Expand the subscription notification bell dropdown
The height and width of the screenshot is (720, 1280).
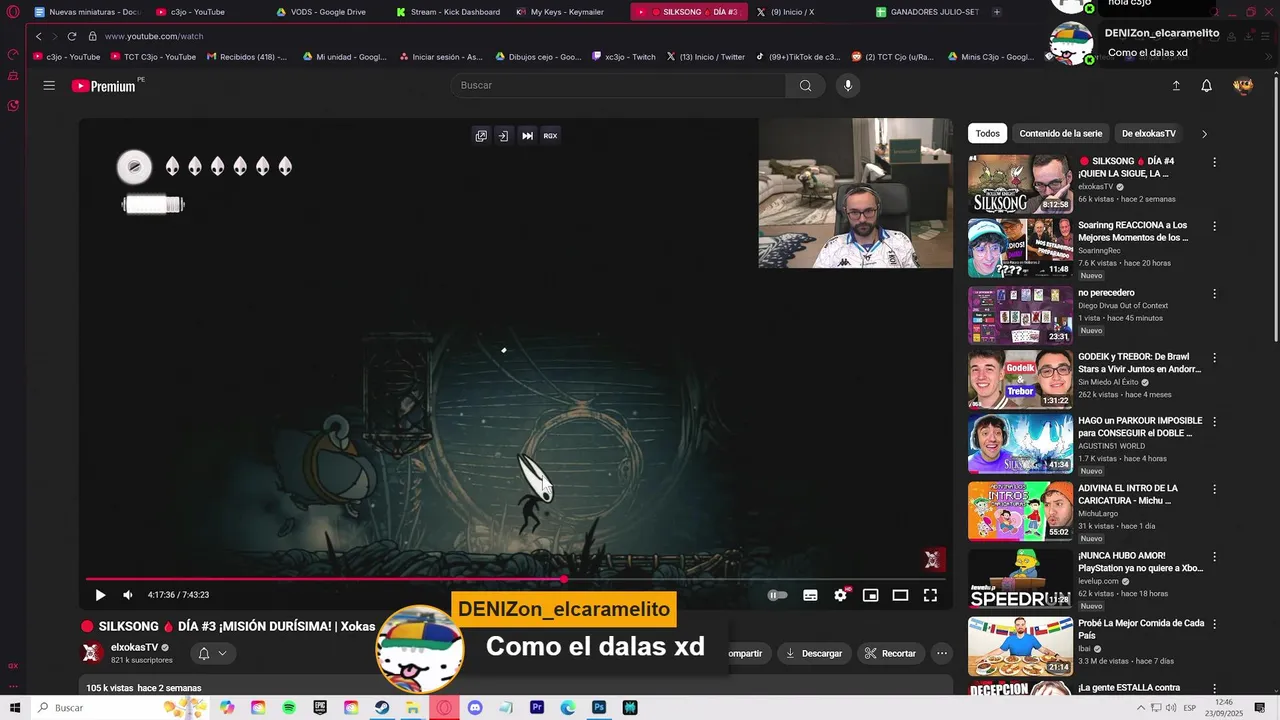point(212,653)
